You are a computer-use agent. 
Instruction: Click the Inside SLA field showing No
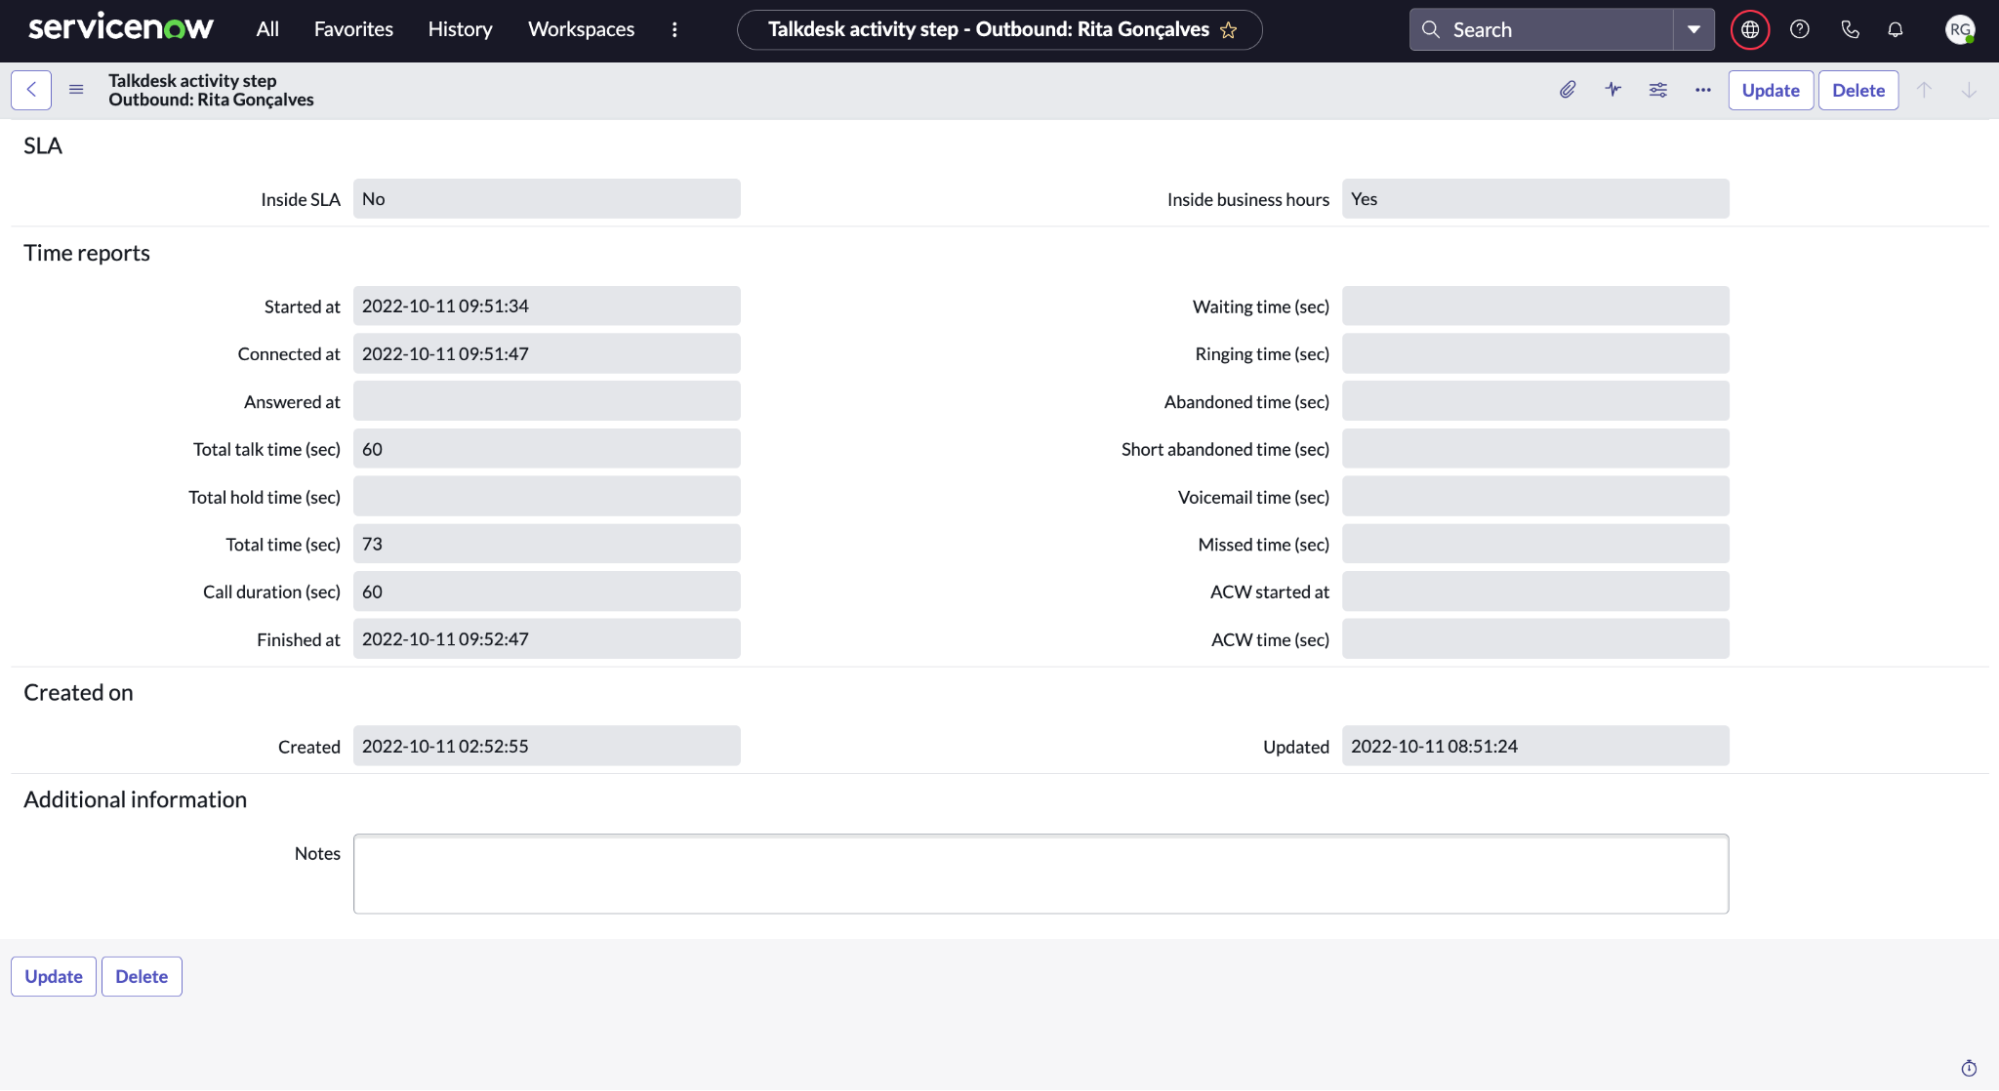coord(546,198)
